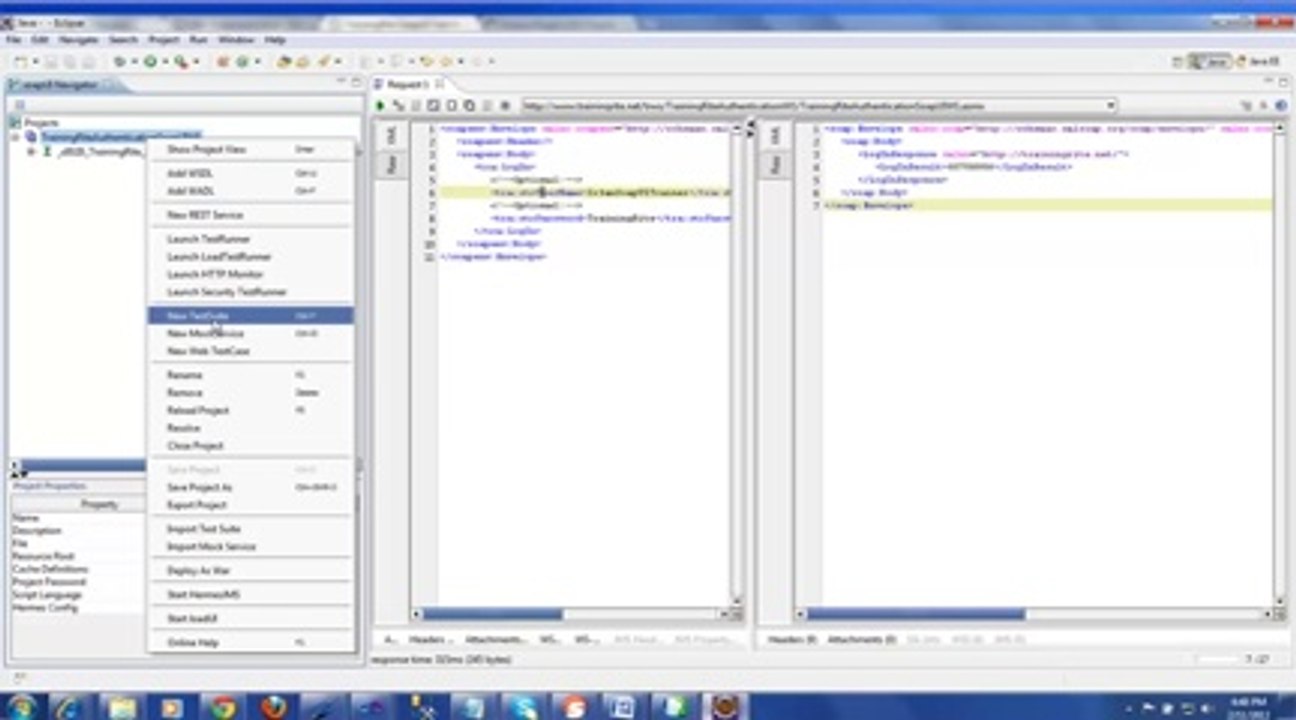Select Reload Project menu entry
This screenshot has width=1296, height=720.
click(250, 411)
